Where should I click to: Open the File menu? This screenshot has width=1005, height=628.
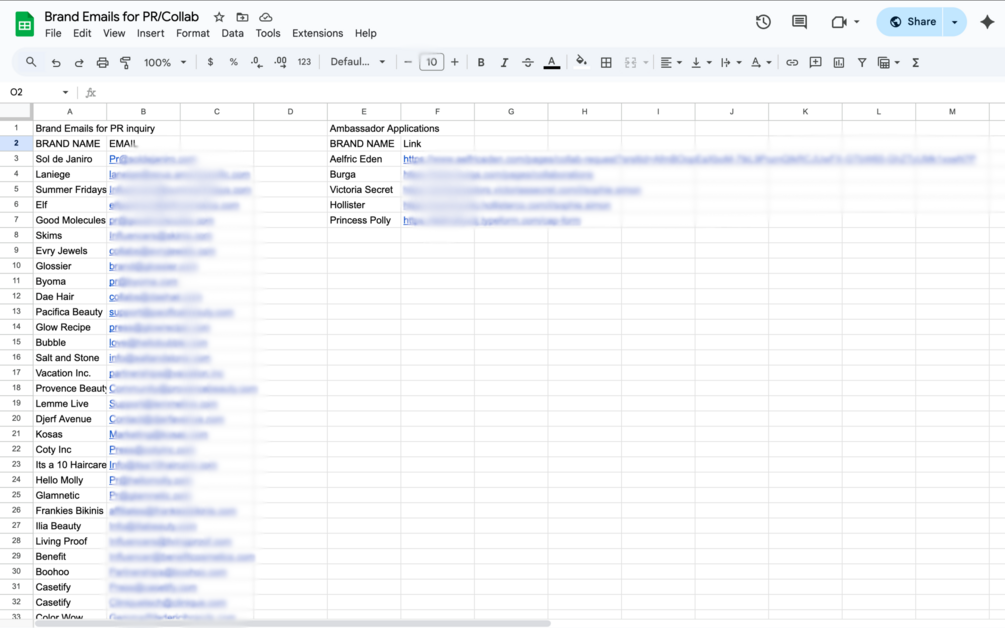[x=53, y=33]
